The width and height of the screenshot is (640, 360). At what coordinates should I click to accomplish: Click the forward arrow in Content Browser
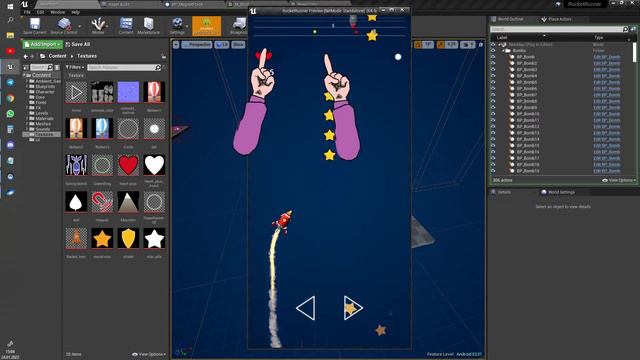tap(32, 56)
